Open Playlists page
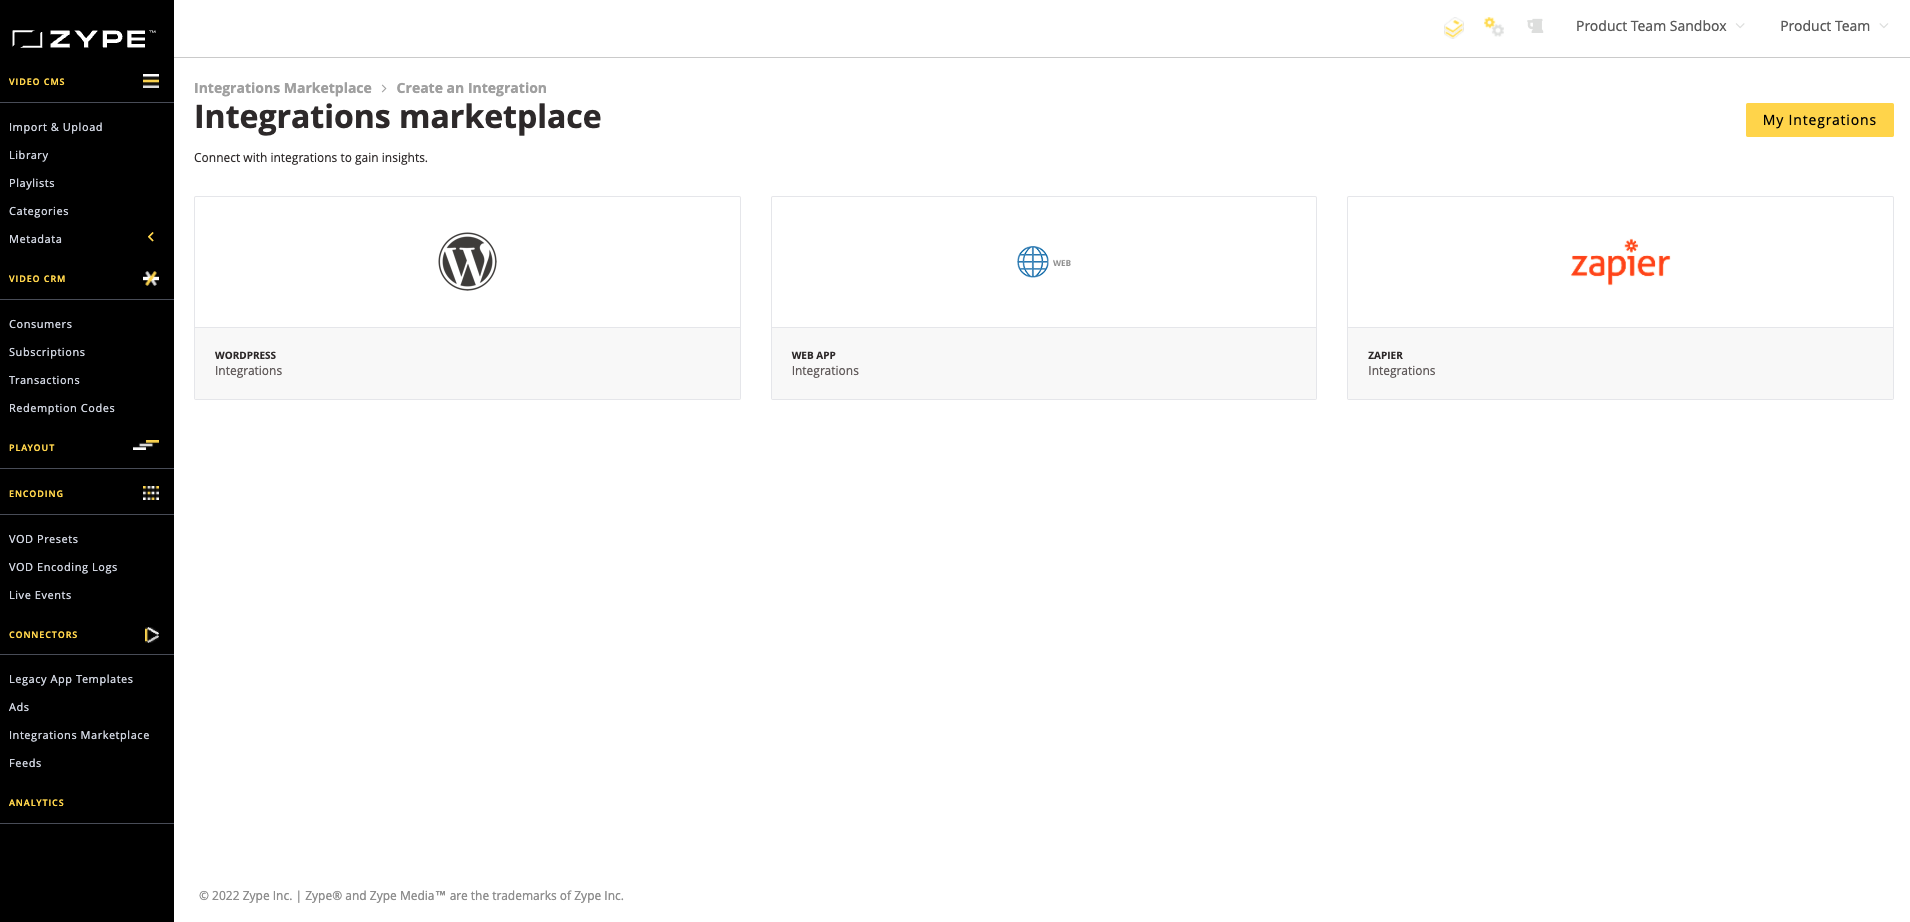1910x922 pixels. pos(32,183)
